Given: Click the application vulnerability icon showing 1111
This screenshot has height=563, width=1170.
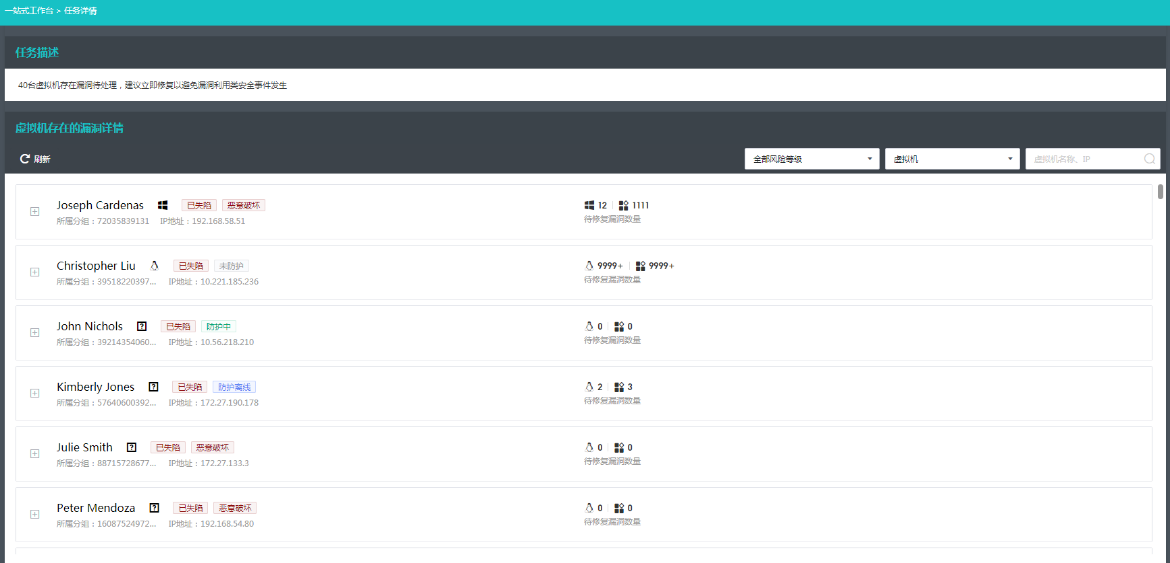Looking at the screenshot, I should [623, 205].
